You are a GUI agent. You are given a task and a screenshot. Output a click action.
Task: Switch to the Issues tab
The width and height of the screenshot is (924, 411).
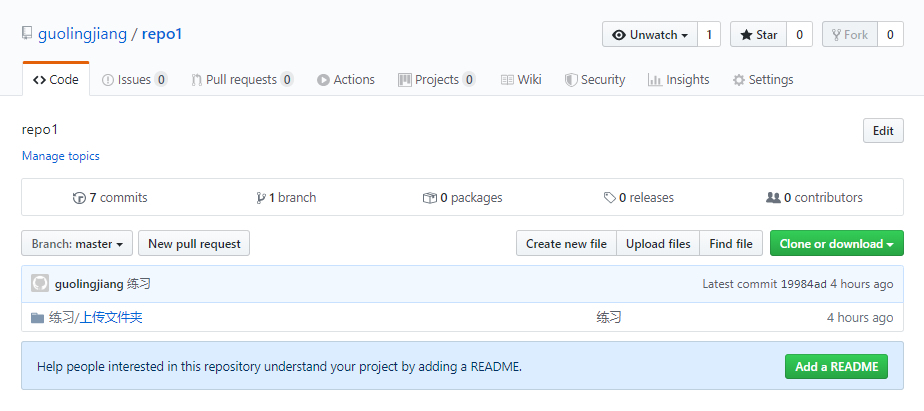click(x=134, y=80)
